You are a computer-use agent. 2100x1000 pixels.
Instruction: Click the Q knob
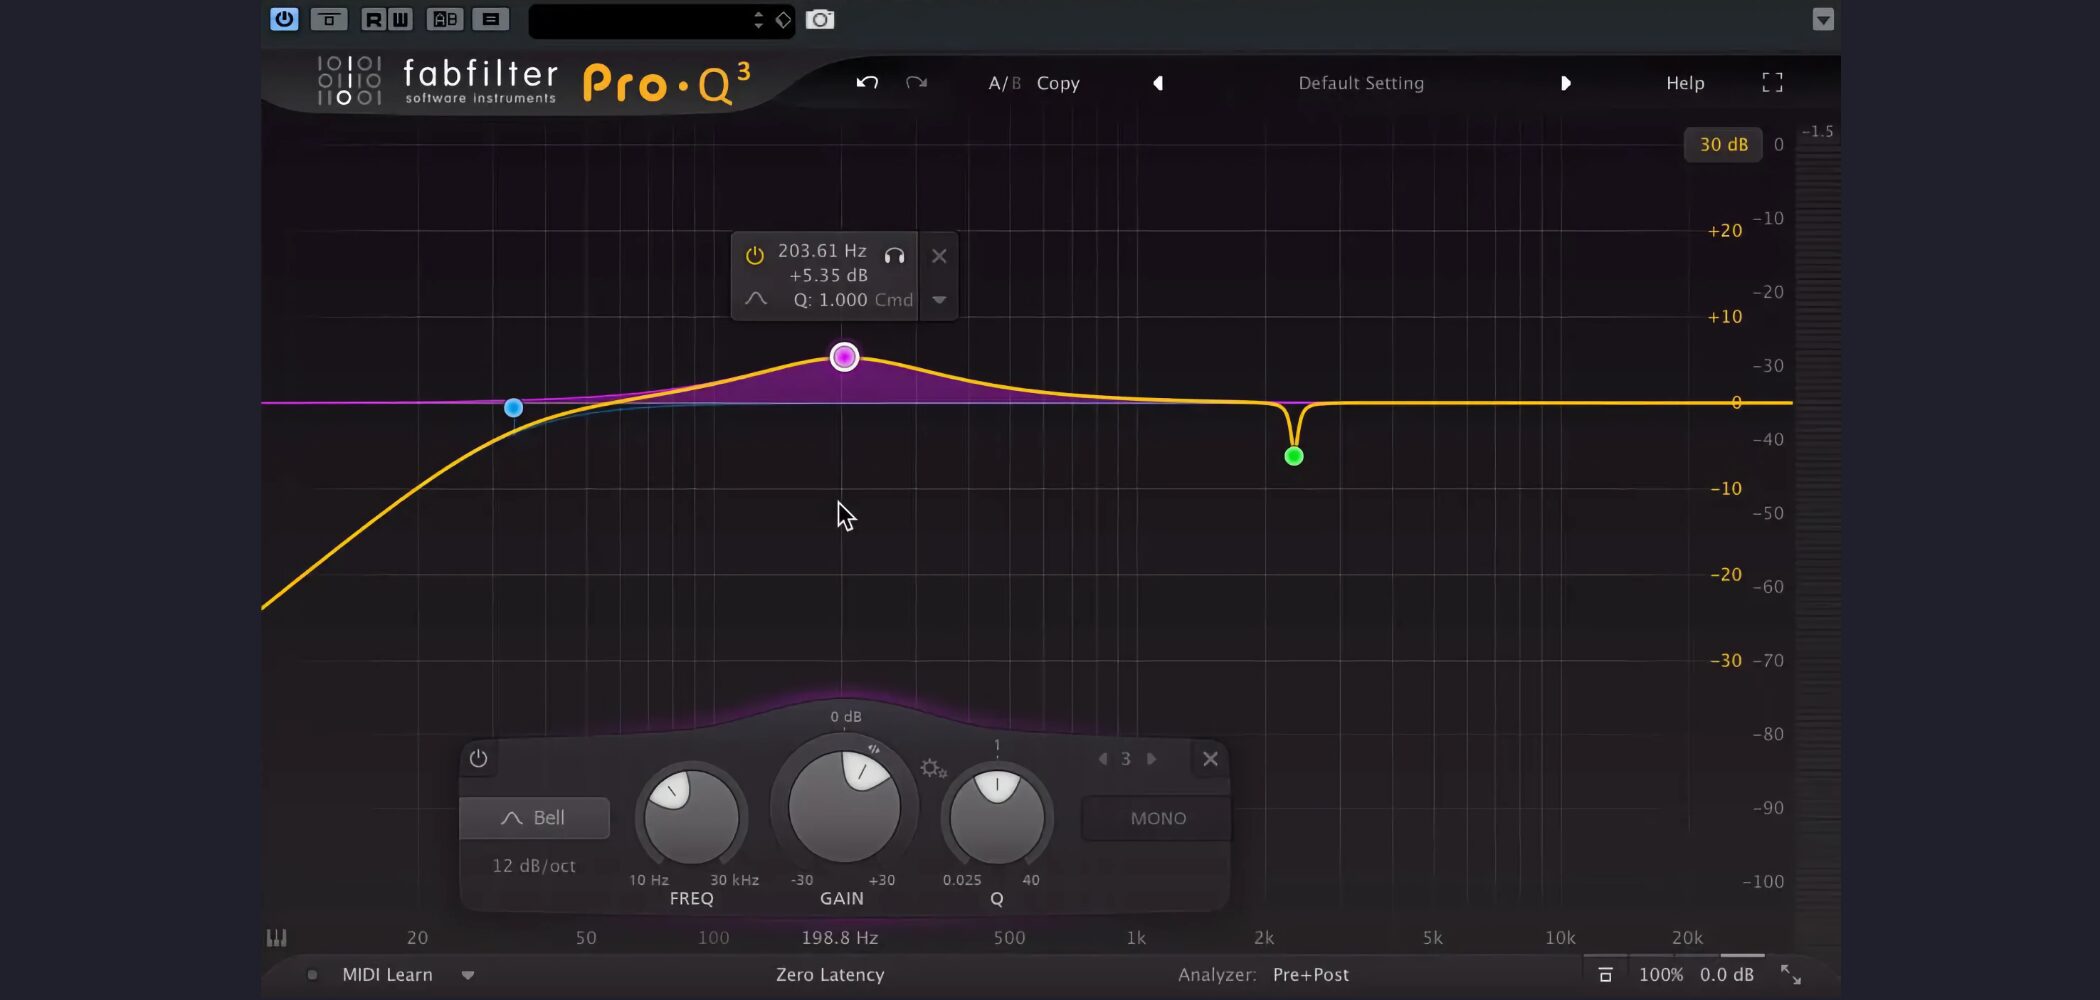pos(997,817)
